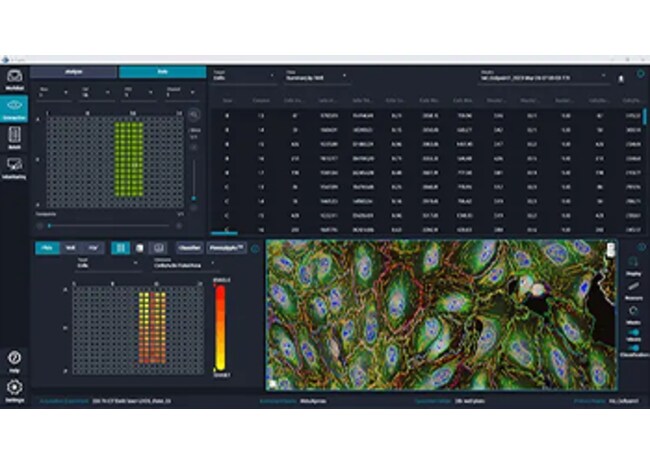This screenshot has width=650, height=464.
Task: Expand the Target dropdown above results table
Action: 243,77
